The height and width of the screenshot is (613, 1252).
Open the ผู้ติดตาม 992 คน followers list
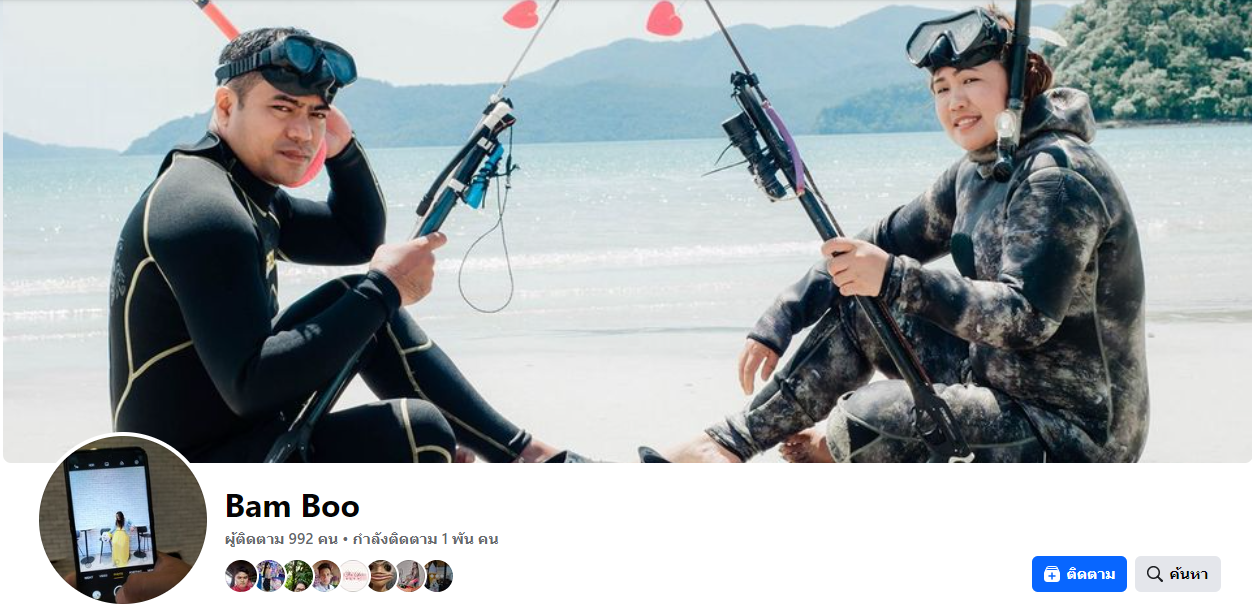[281, 539]
